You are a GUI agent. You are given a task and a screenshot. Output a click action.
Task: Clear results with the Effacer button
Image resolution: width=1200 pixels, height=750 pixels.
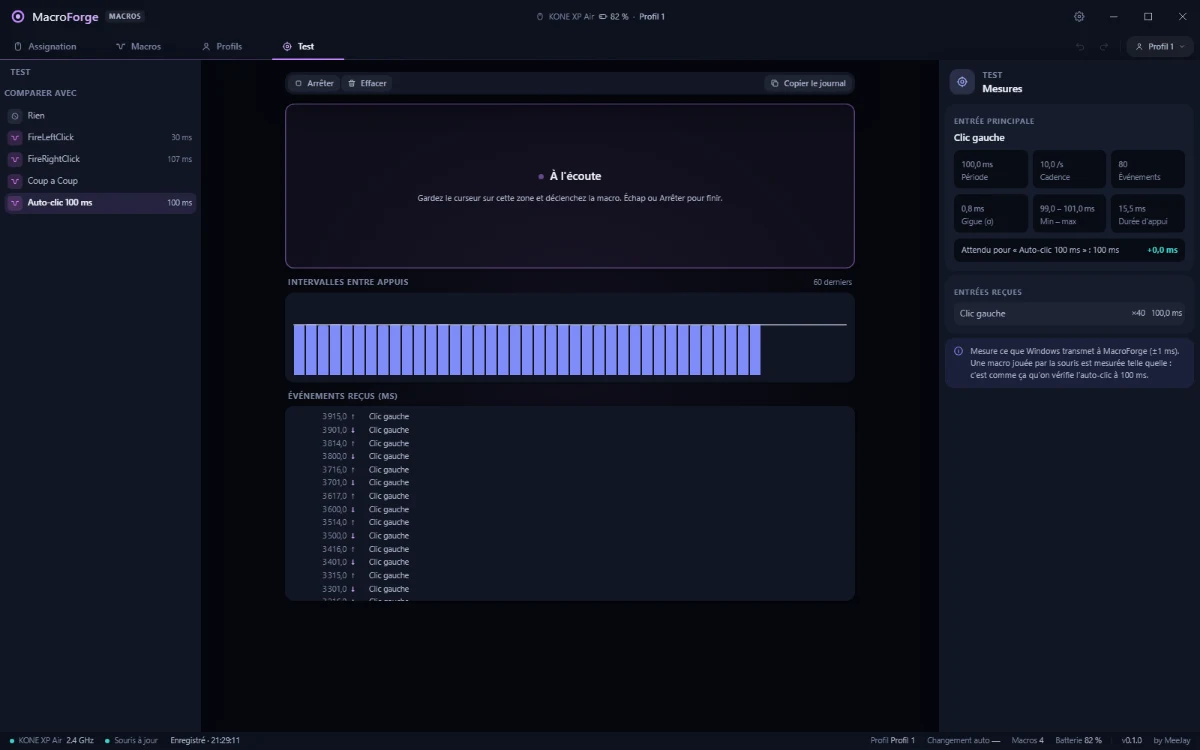367,83
